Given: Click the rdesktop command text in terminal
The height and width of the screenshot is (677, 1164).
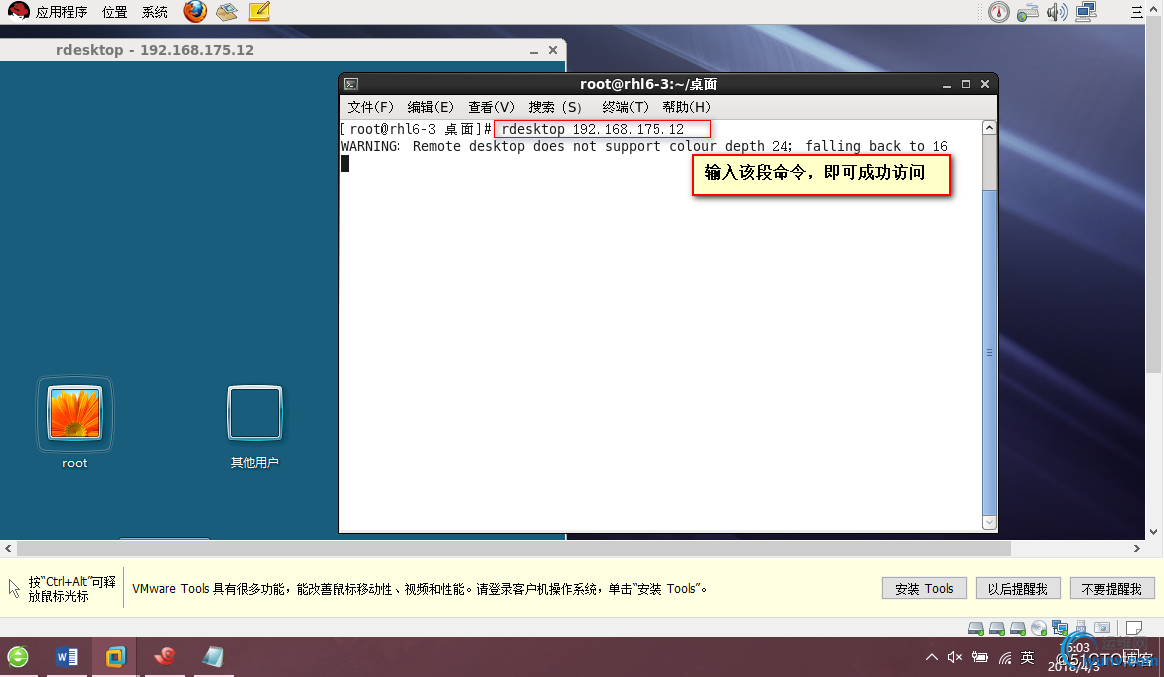Looking at the screenshot, I should point(592,129).
